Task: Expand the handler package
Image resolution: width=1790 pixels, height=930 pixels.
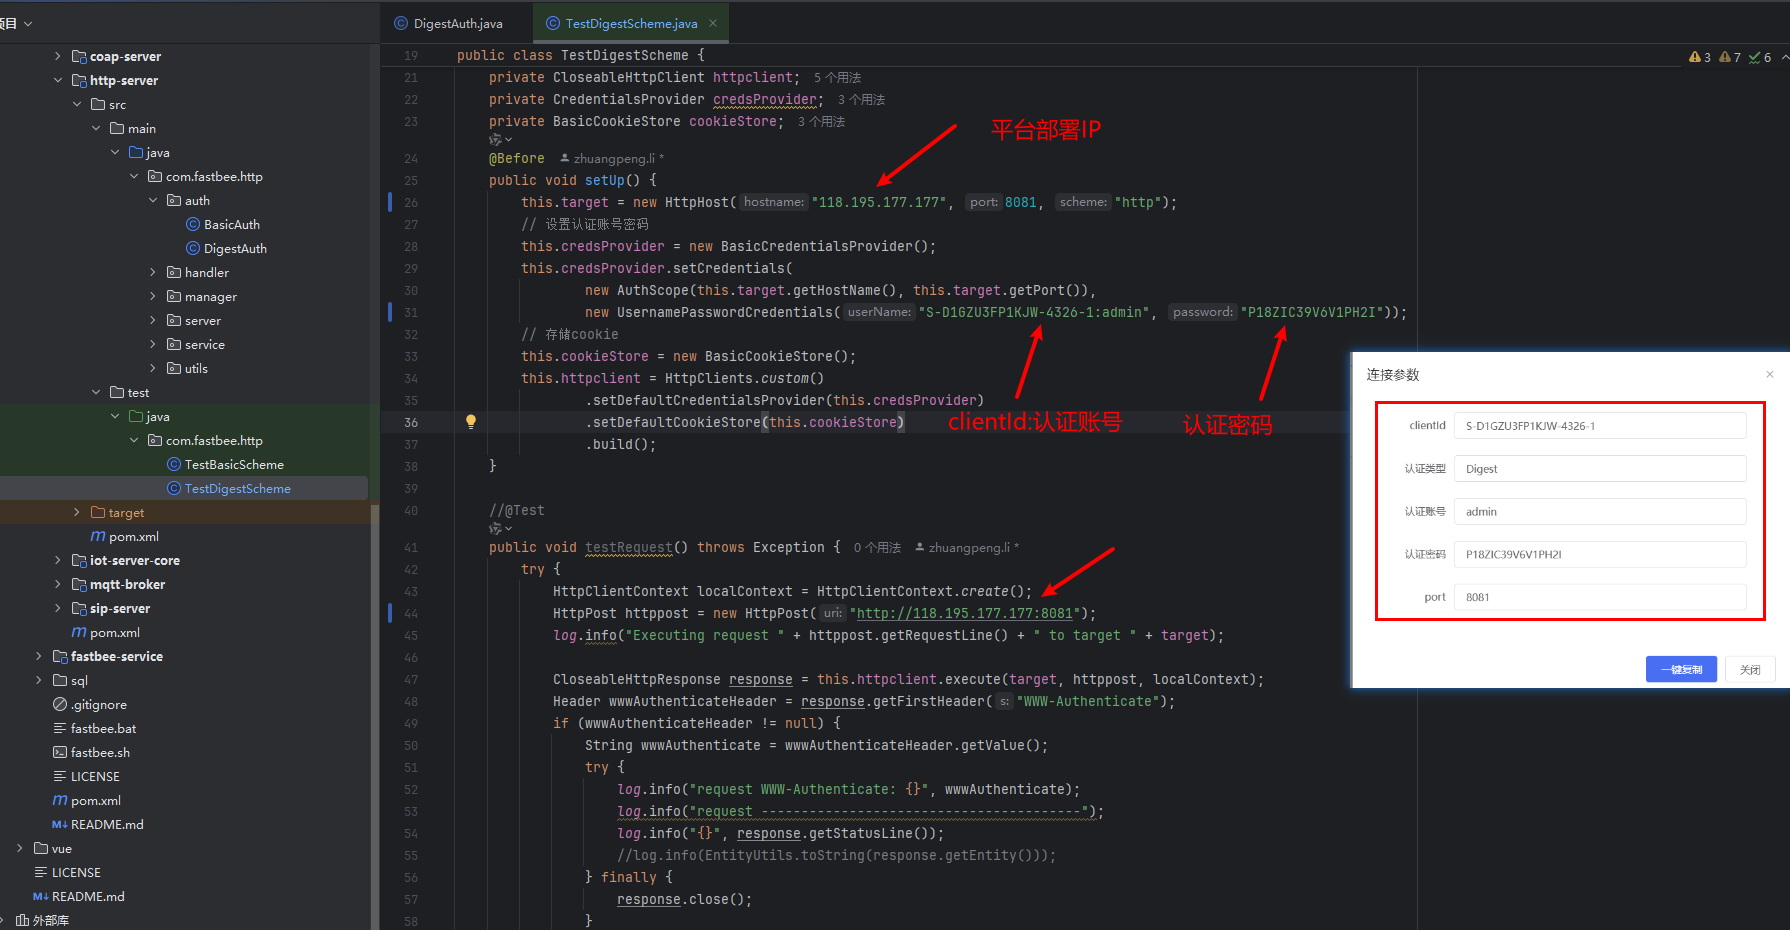Action: click(x=153, y=273)
